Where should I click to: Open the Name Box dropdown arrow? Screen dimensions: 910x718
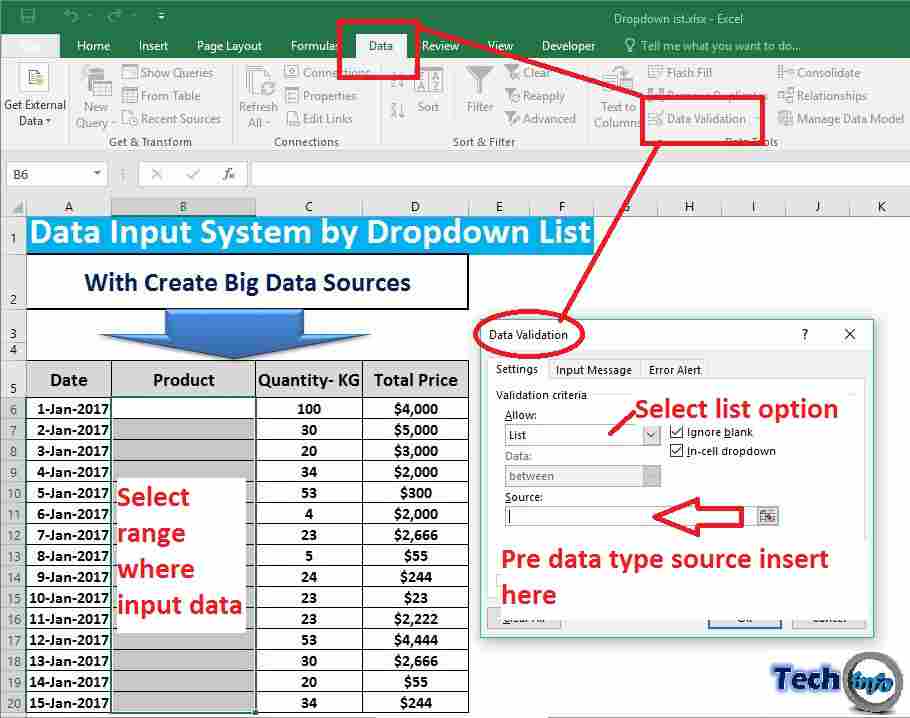[98, 172]
